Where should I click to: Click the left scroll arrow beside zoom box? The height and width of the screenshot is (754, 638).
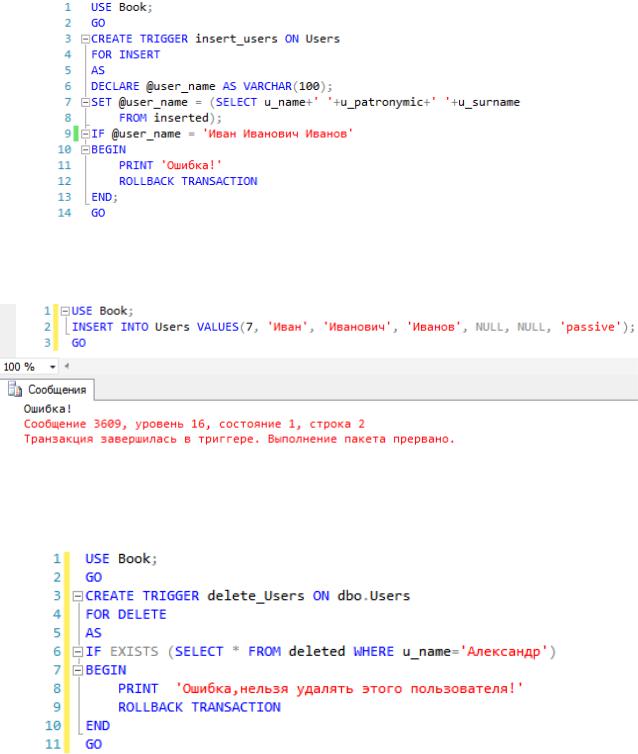point(66,366)
